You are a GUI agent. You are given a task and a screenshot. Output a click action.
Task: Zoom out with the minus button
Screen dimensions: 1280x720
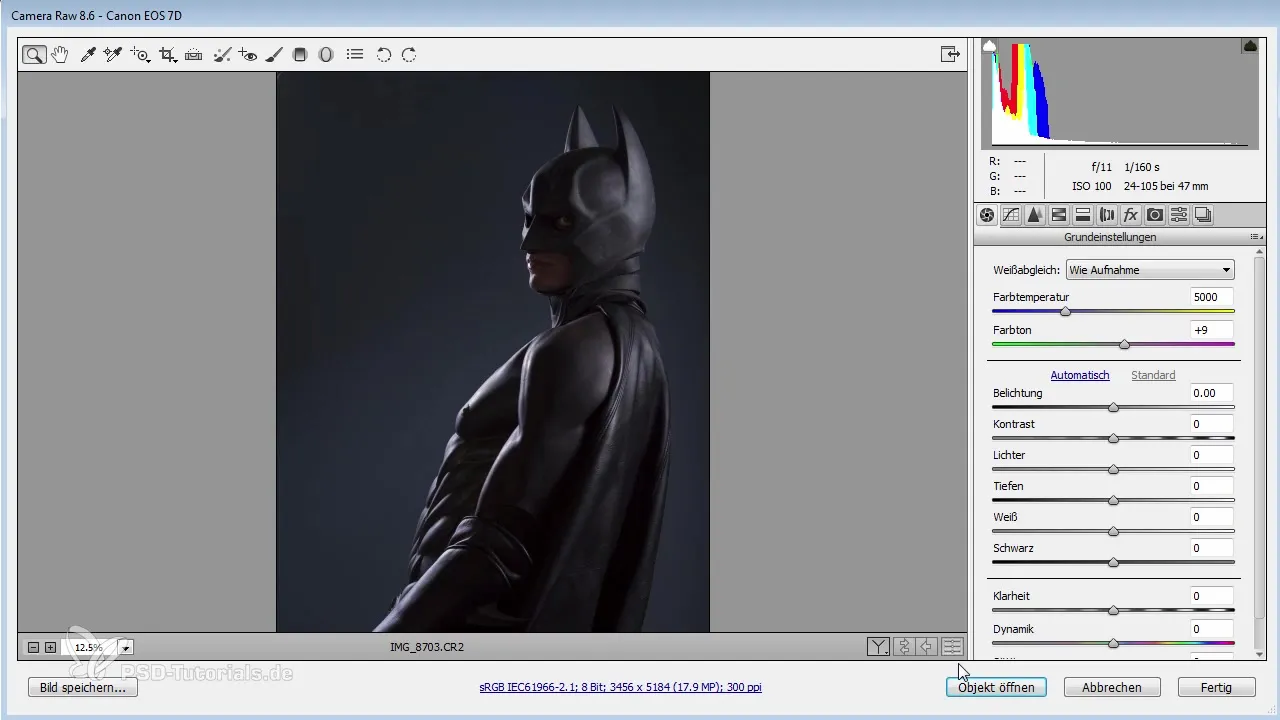click(x=33, y=648)
